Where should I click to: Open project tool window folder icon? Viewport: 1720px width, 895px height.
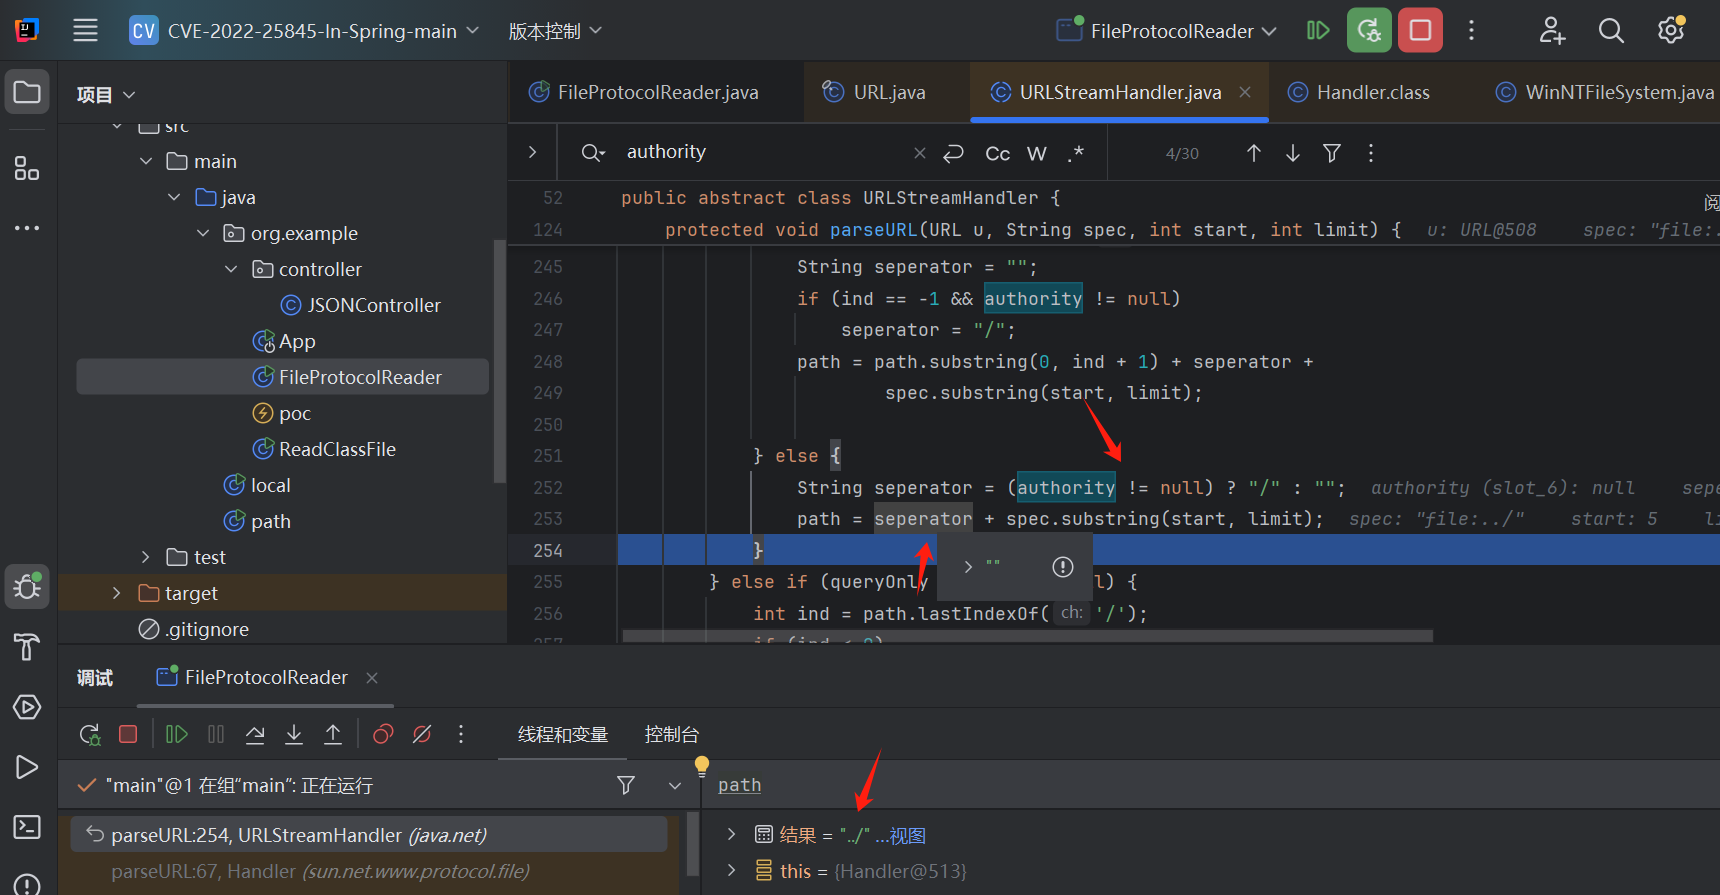[x=27, y=93]
